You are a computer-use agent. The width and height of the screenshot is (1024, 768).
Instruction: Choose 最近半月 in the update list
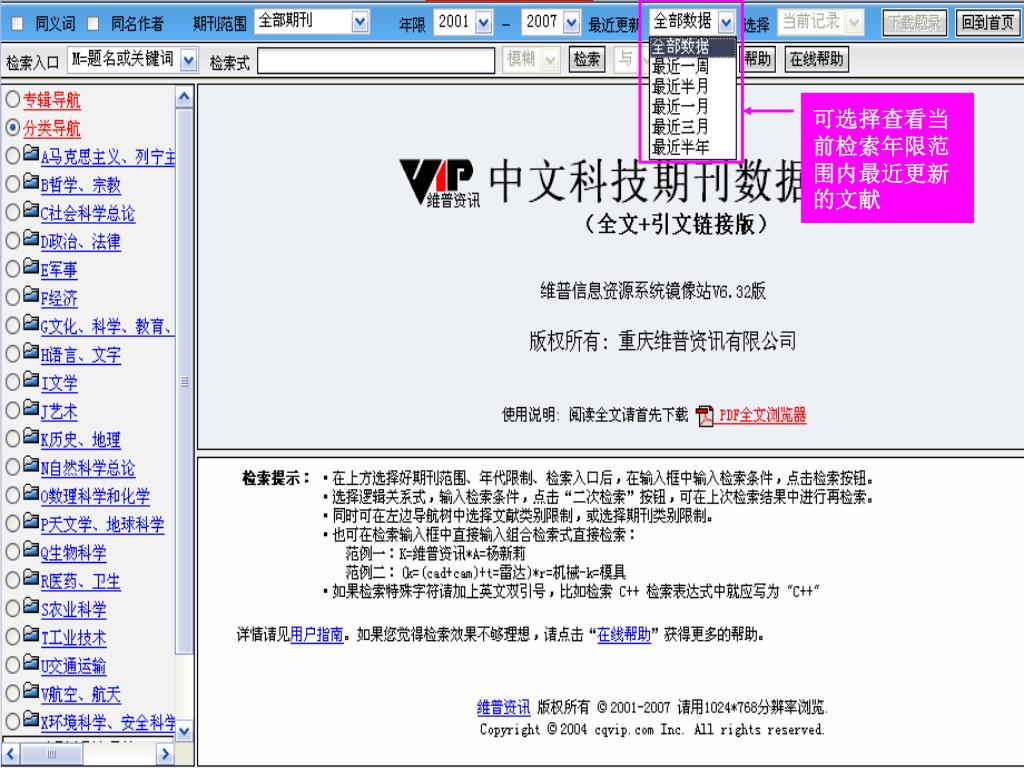tap(693, 86)
